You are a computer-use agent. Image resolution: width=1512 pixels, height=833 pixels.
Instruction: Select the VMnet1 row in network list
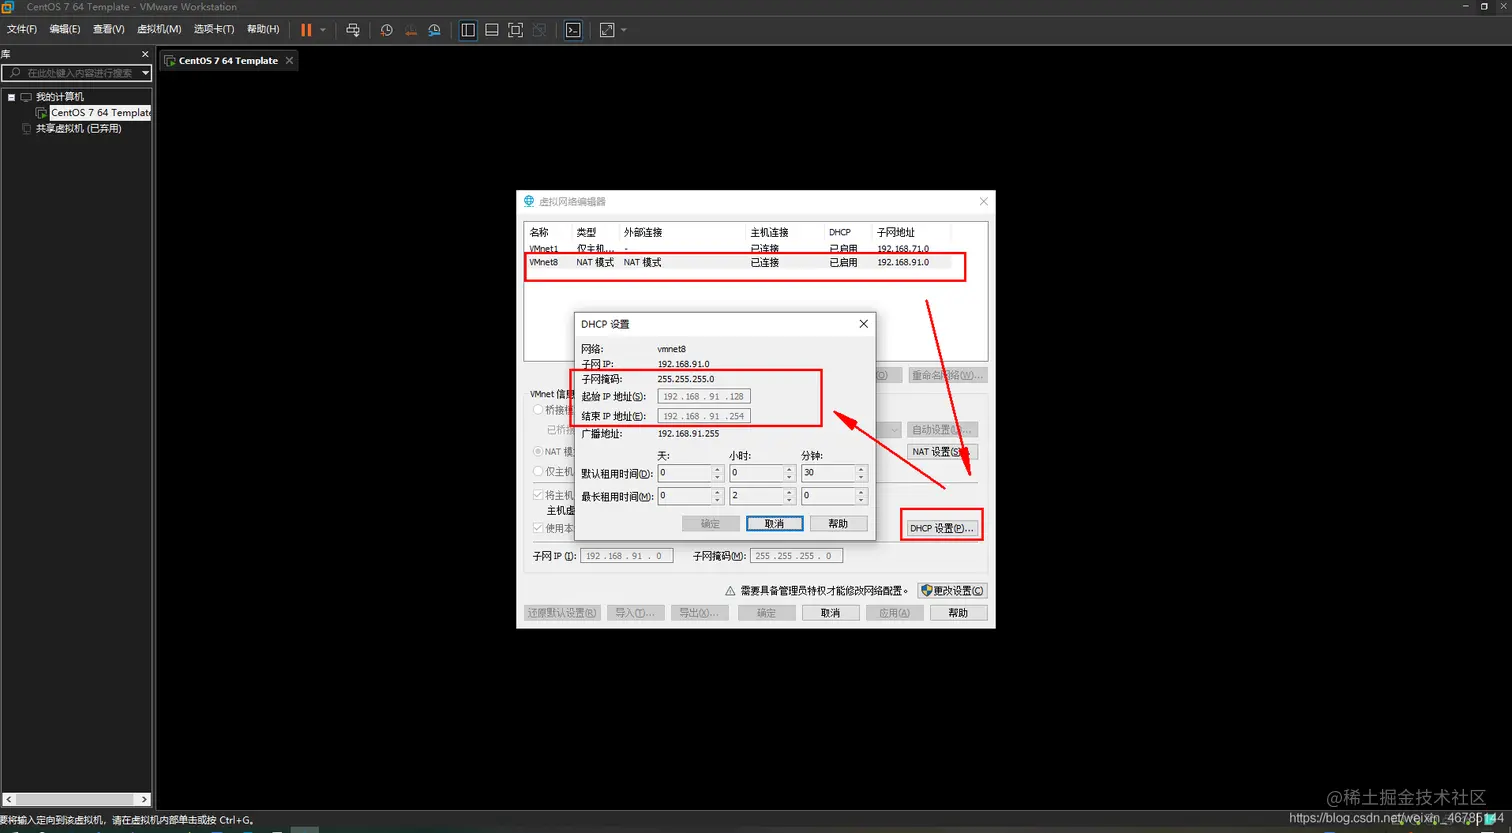coord(737,248)
